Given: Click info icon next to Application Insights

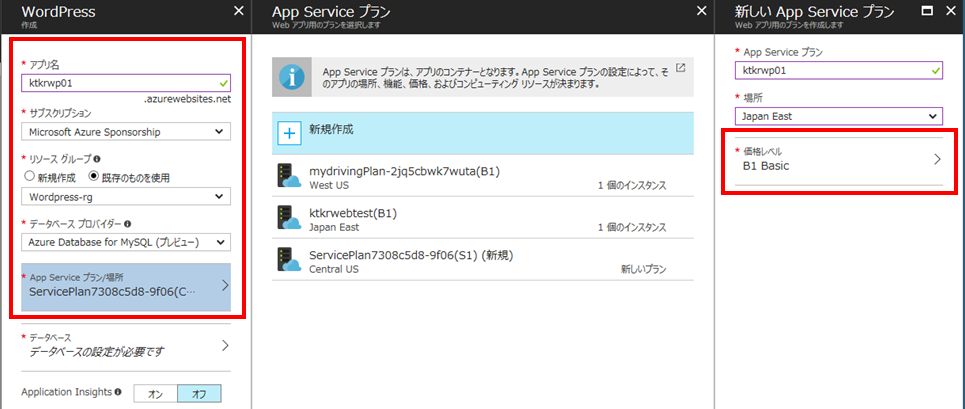Looking at the screenshot, I should 118,391.
